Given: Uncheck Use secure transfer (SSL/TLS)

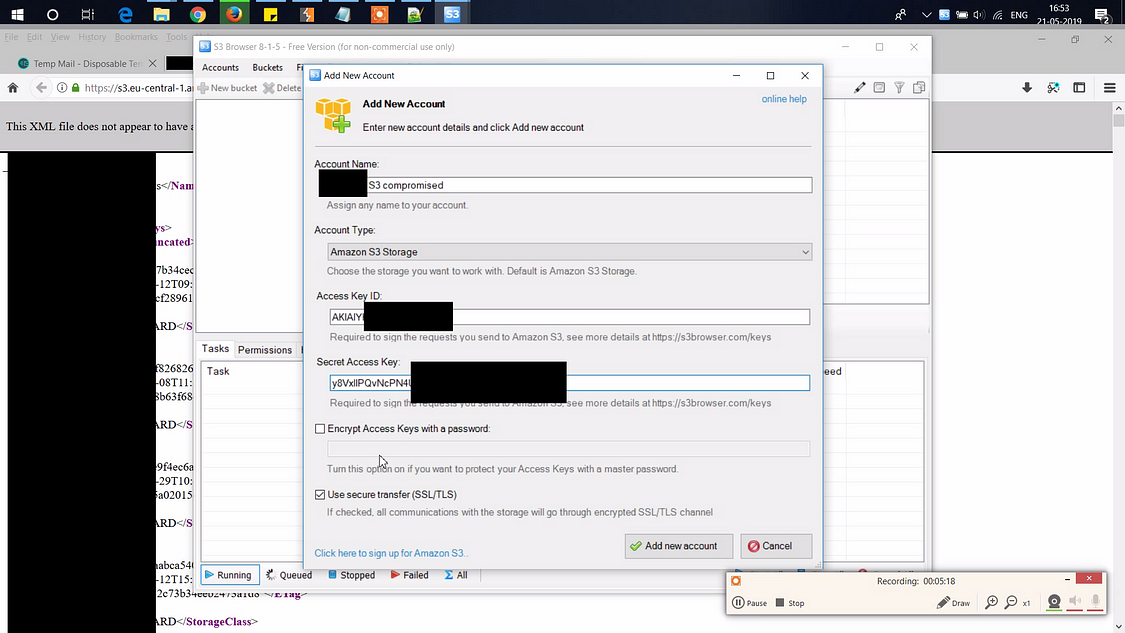Looking at the screenshot, I should 320,494.
